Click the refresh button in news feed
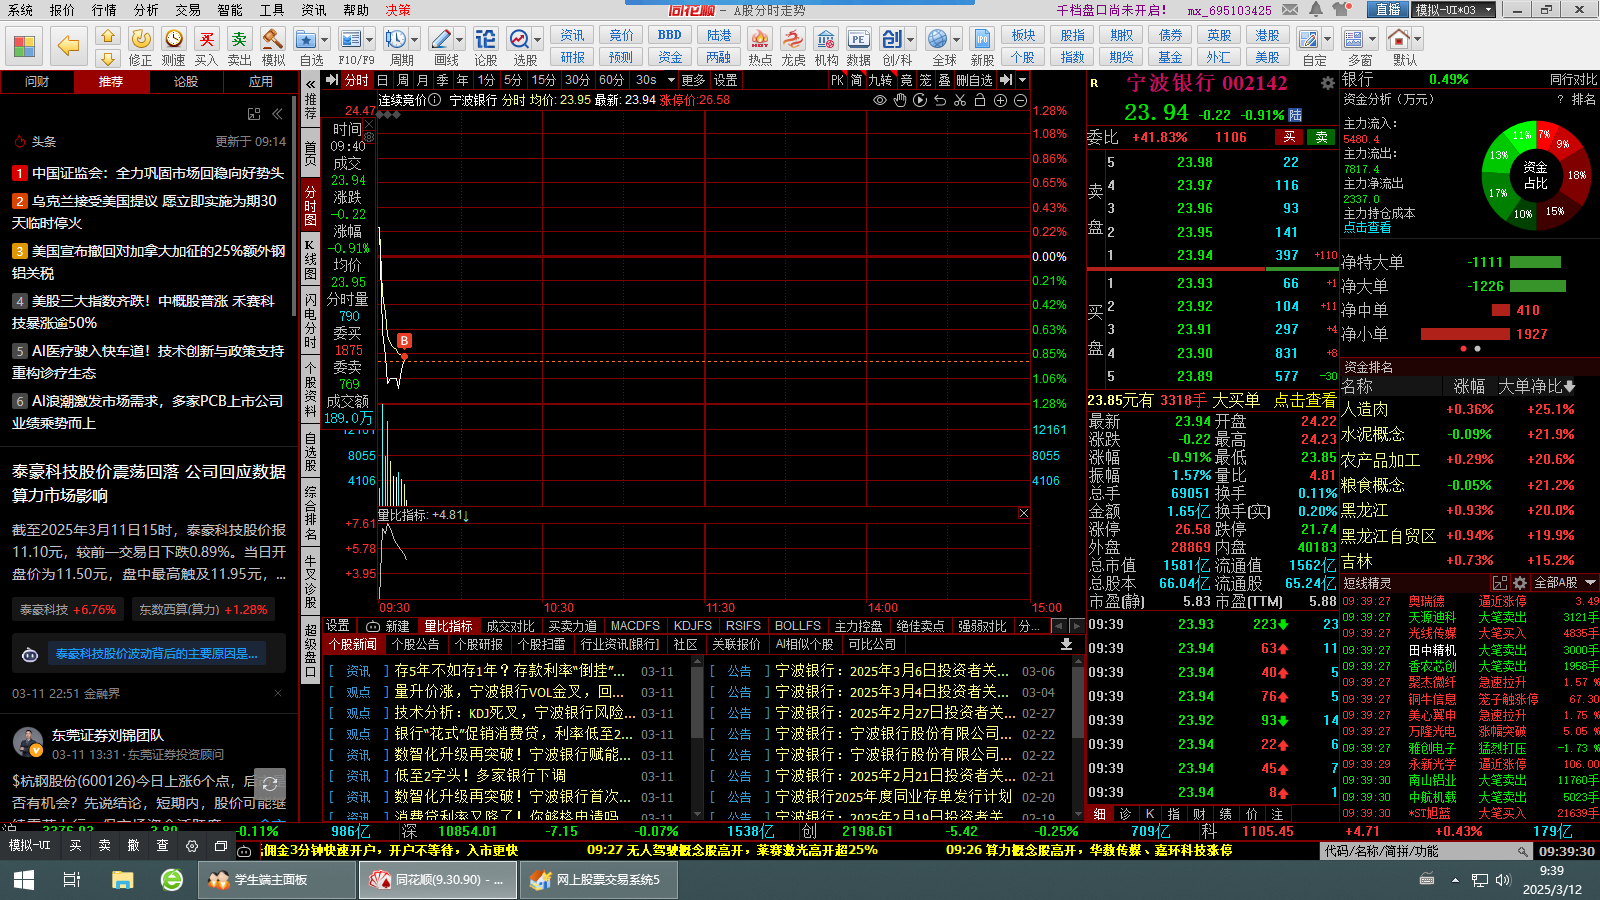1600x900 pixels. (x=269, y=785)
